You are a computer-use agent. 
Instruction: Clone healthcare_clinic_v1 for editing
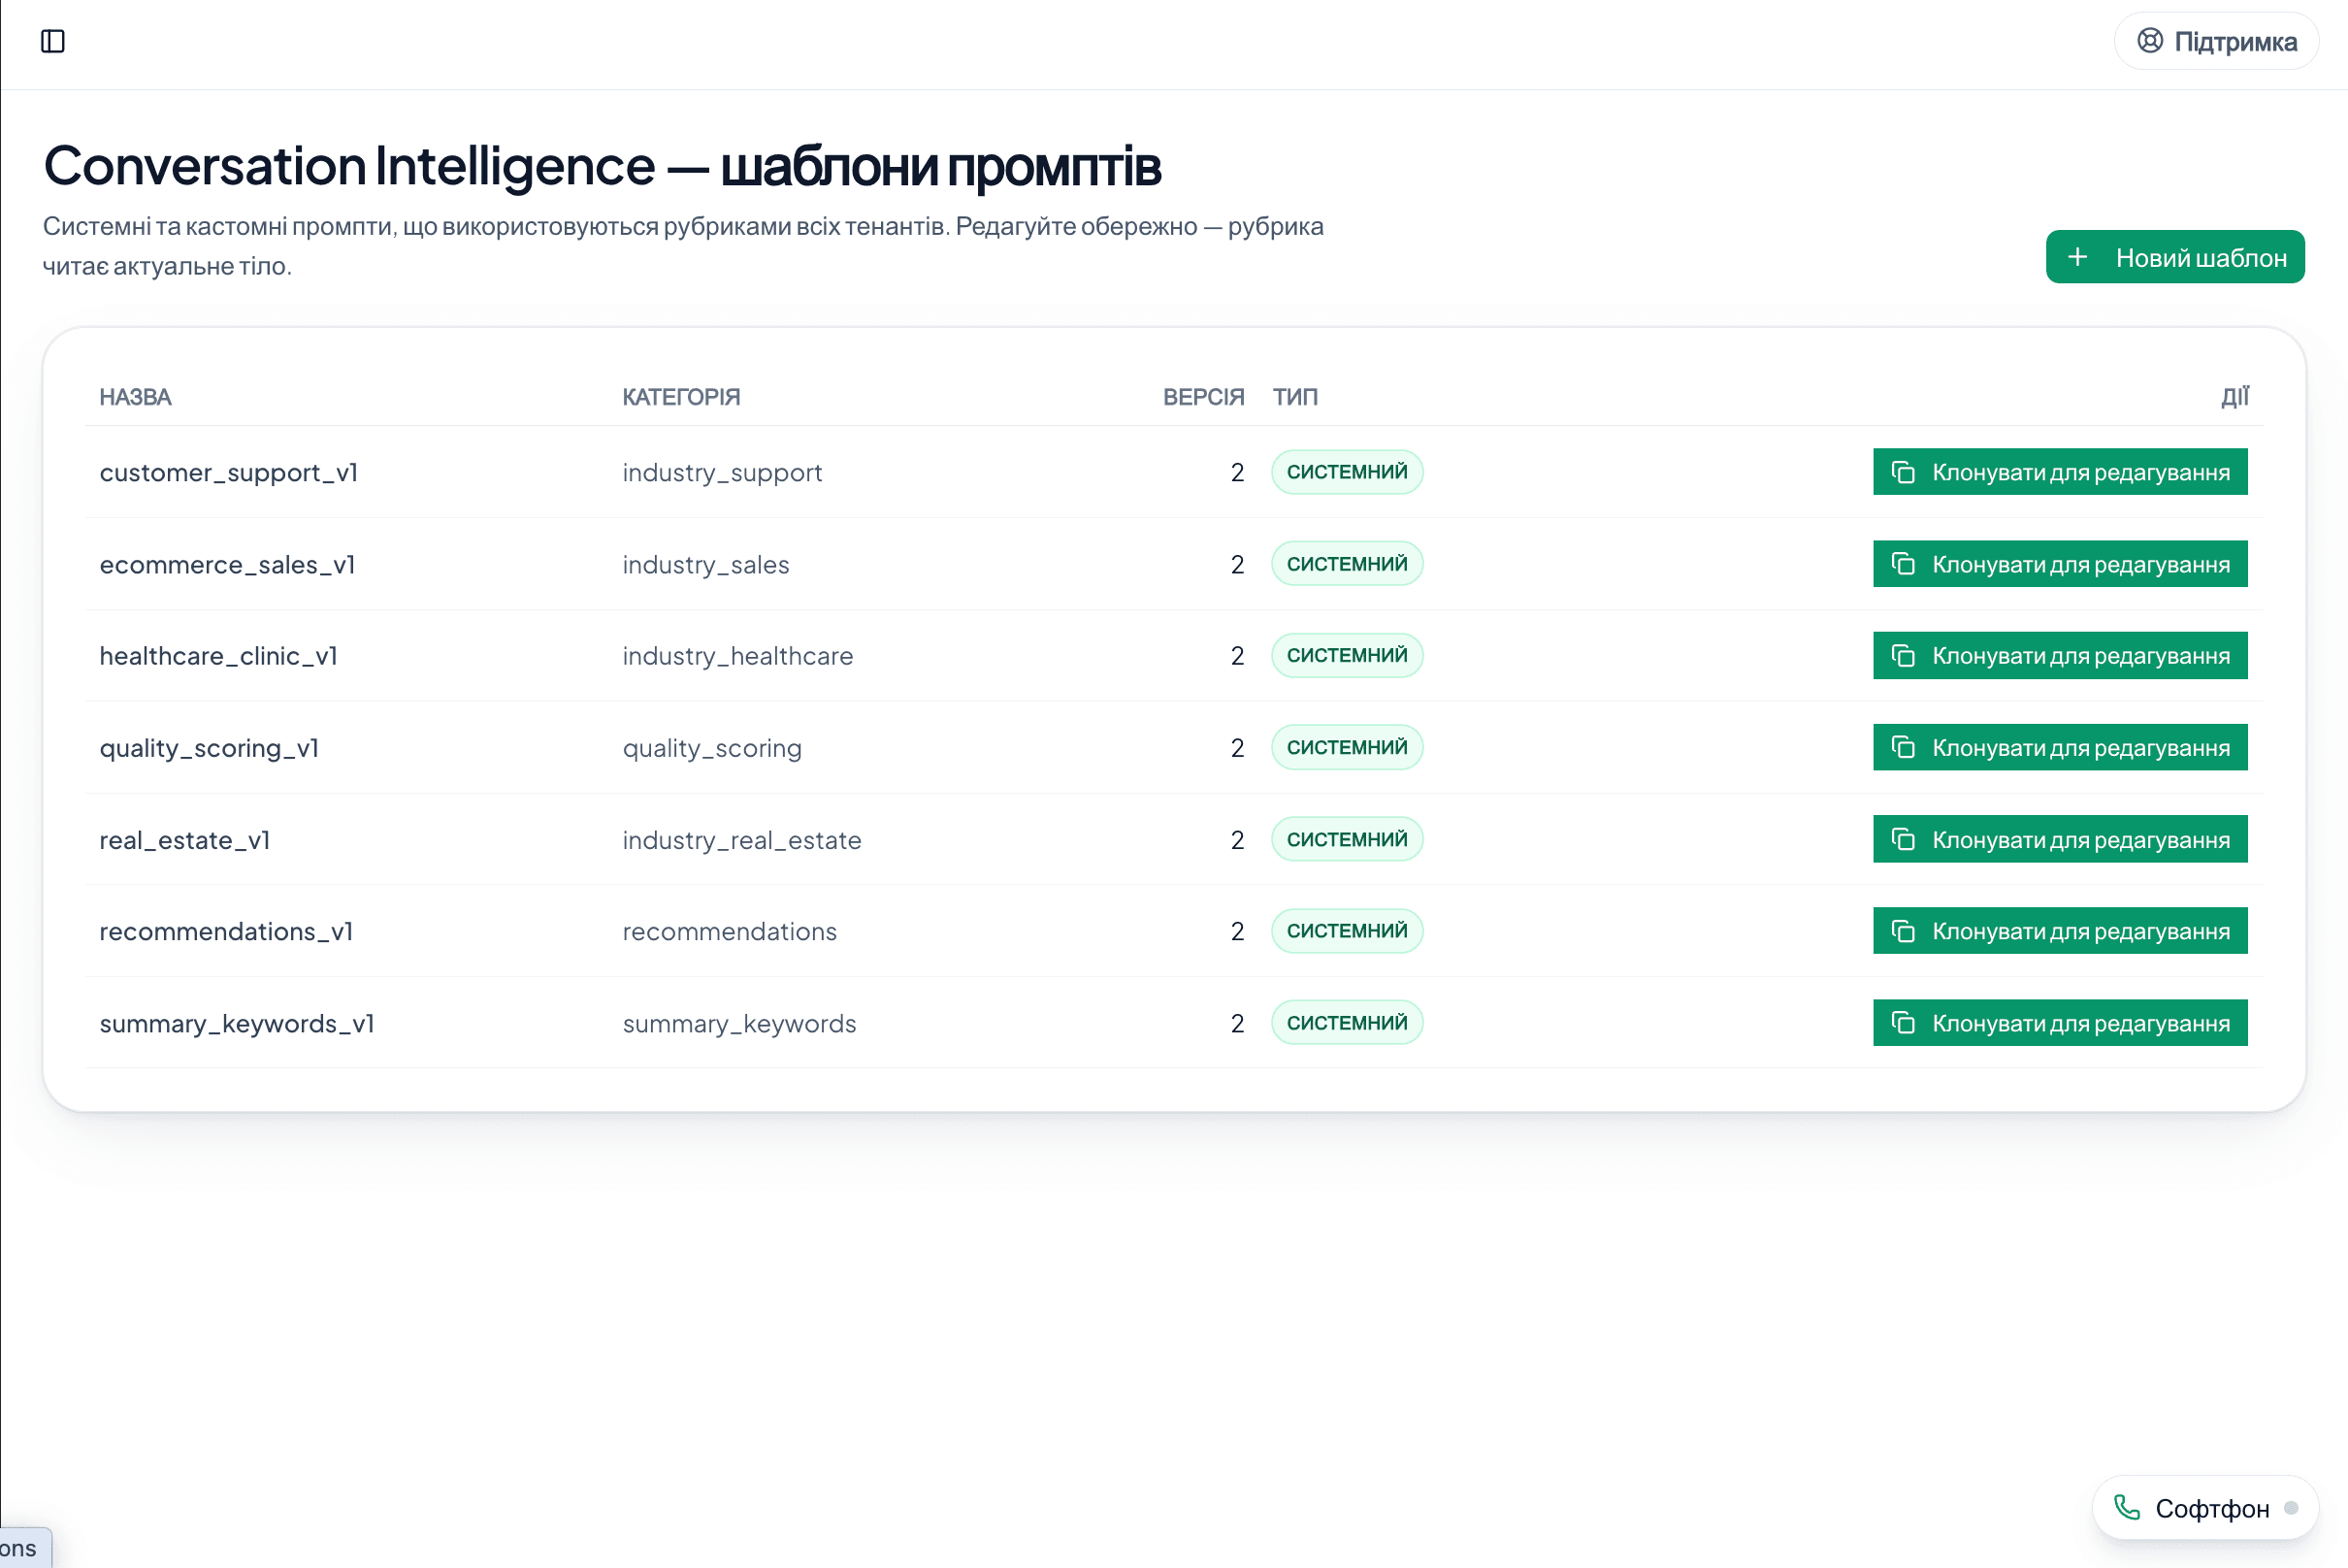pos(2059,656)
